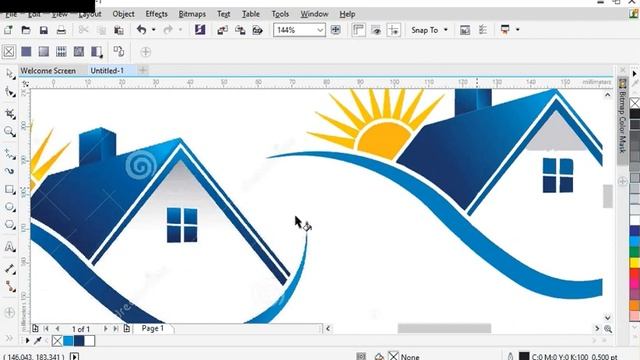This screenshot has height=360, width=640.
Task: Open the Tools menu
Action: (280, 14)
